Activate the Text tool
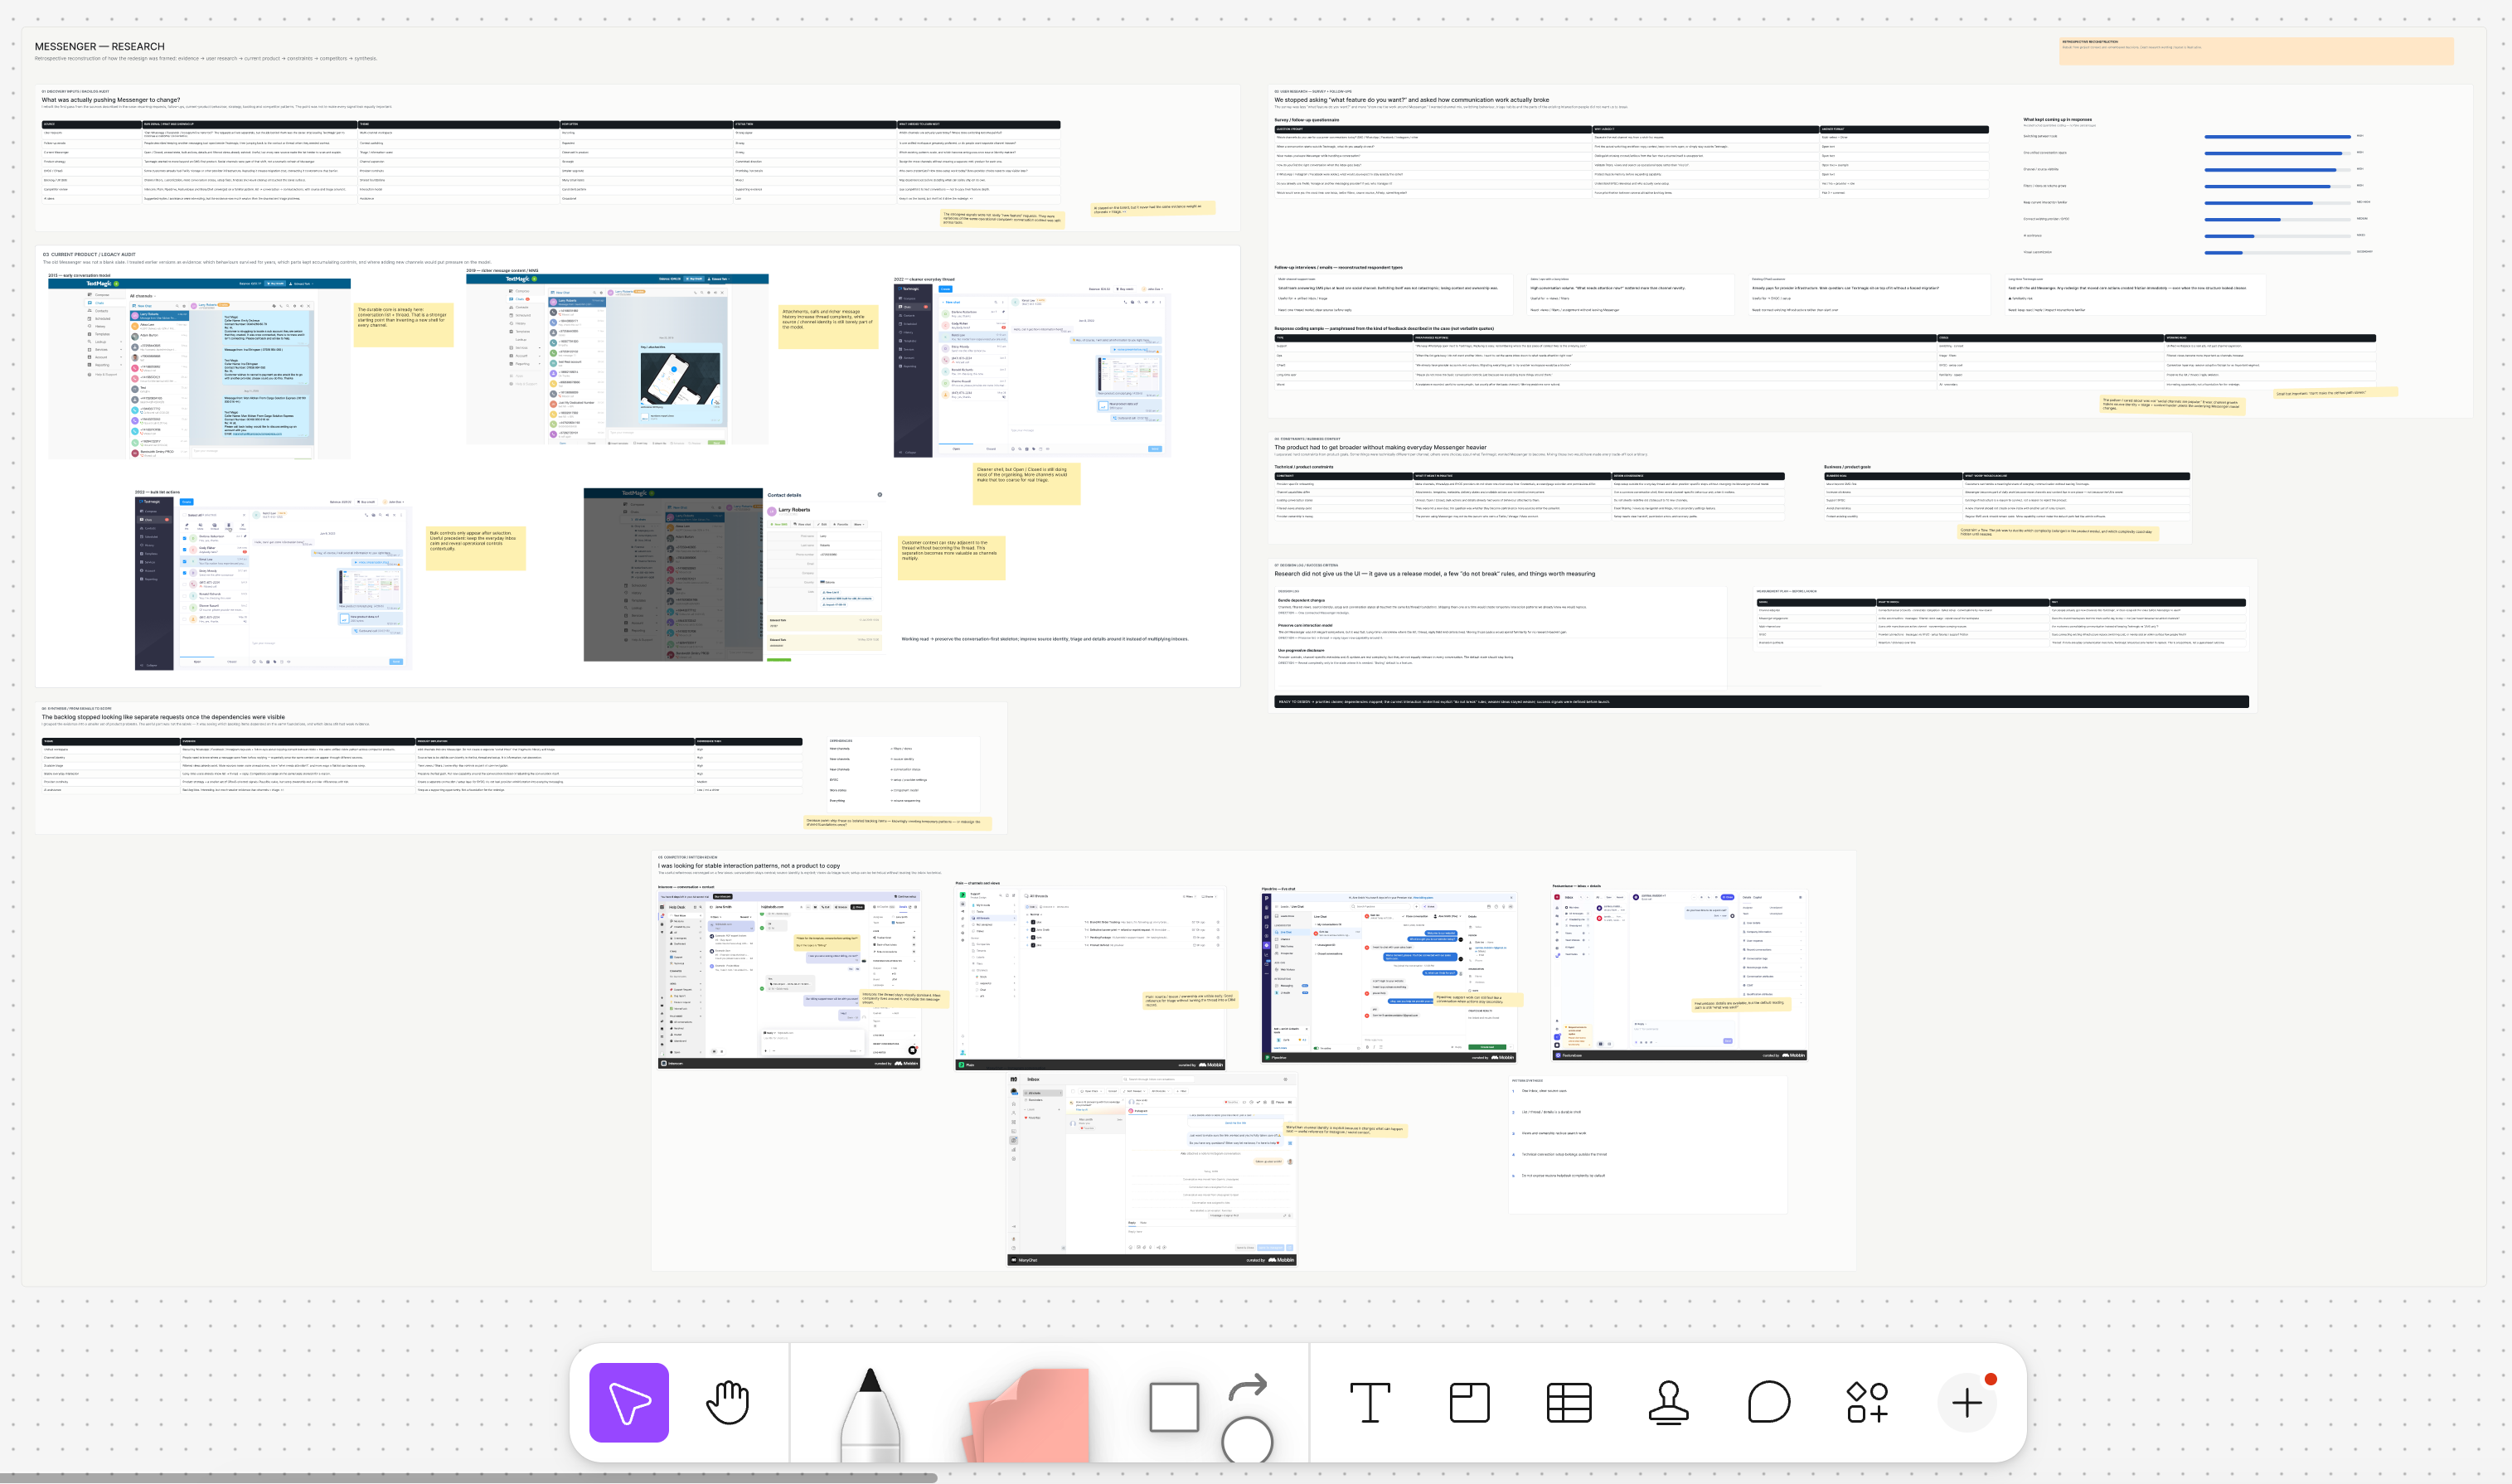This screenshot has width=2512, height=1484. (1370, 1402)
